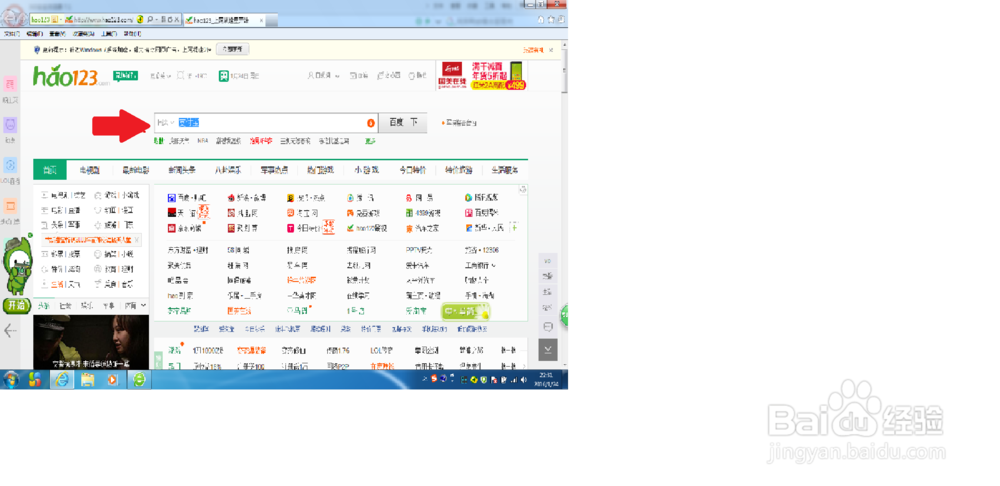The width and height of the screenshot is (1000, 486).
Task: Click the orange icon in left sidebar
Action: [x=10, y=206]
